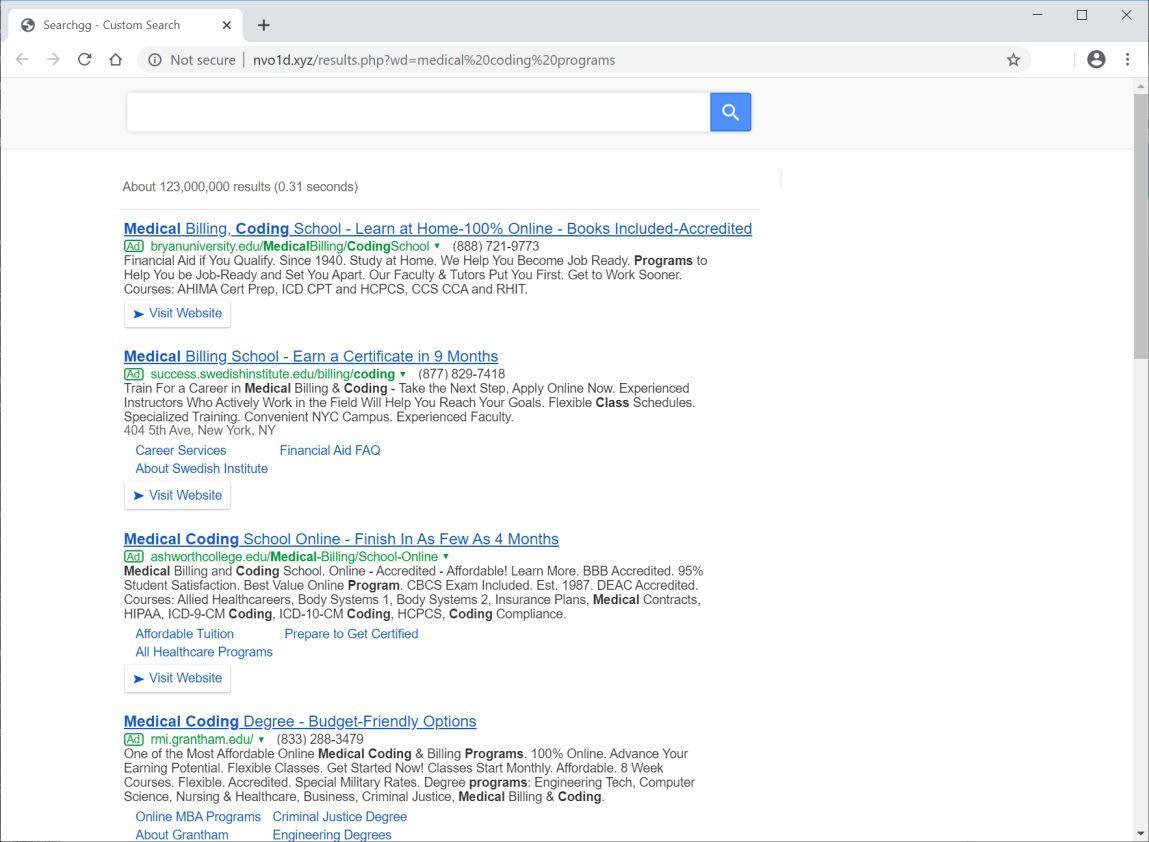Click the vertical scrollbar thumb
This screenshot has width=1149, height=842.
1140,226
